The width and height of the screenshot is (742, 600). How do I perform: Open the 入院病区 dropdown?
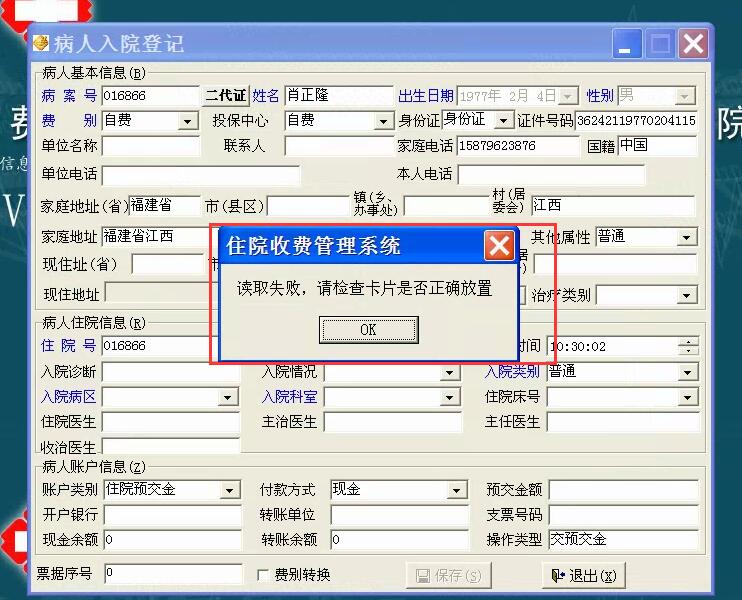point(228,397)
